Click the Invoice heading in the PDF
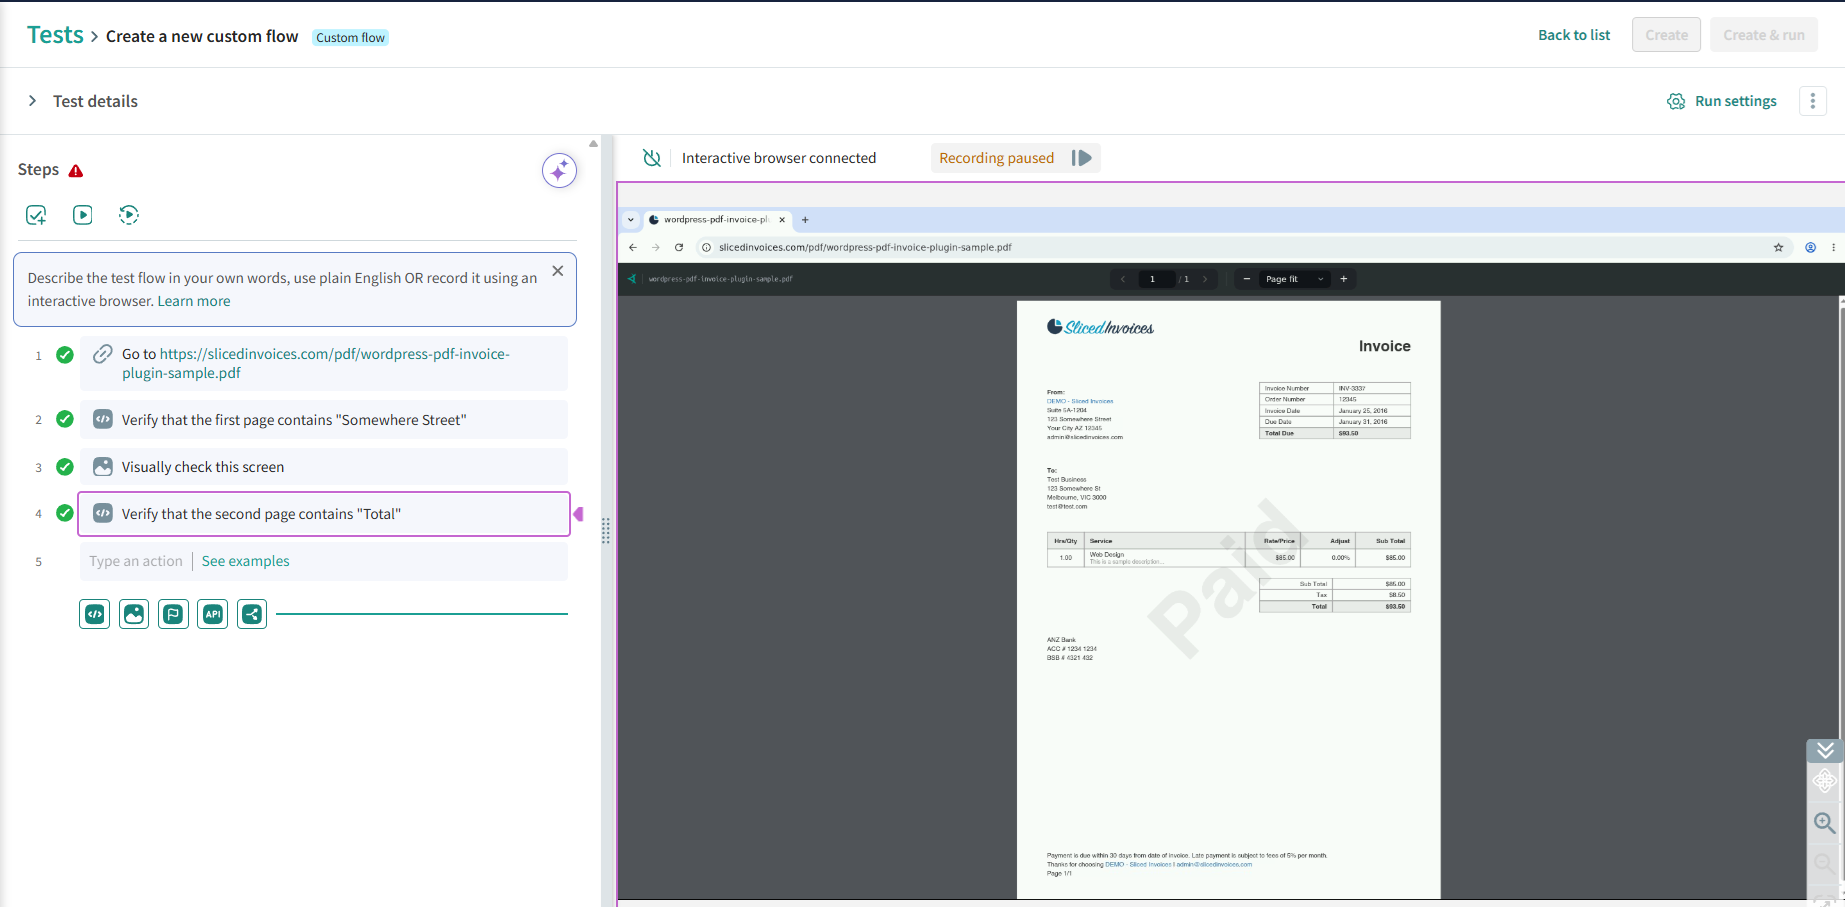This screenshot has height=907, width=1845. (x=1385, y=346)
